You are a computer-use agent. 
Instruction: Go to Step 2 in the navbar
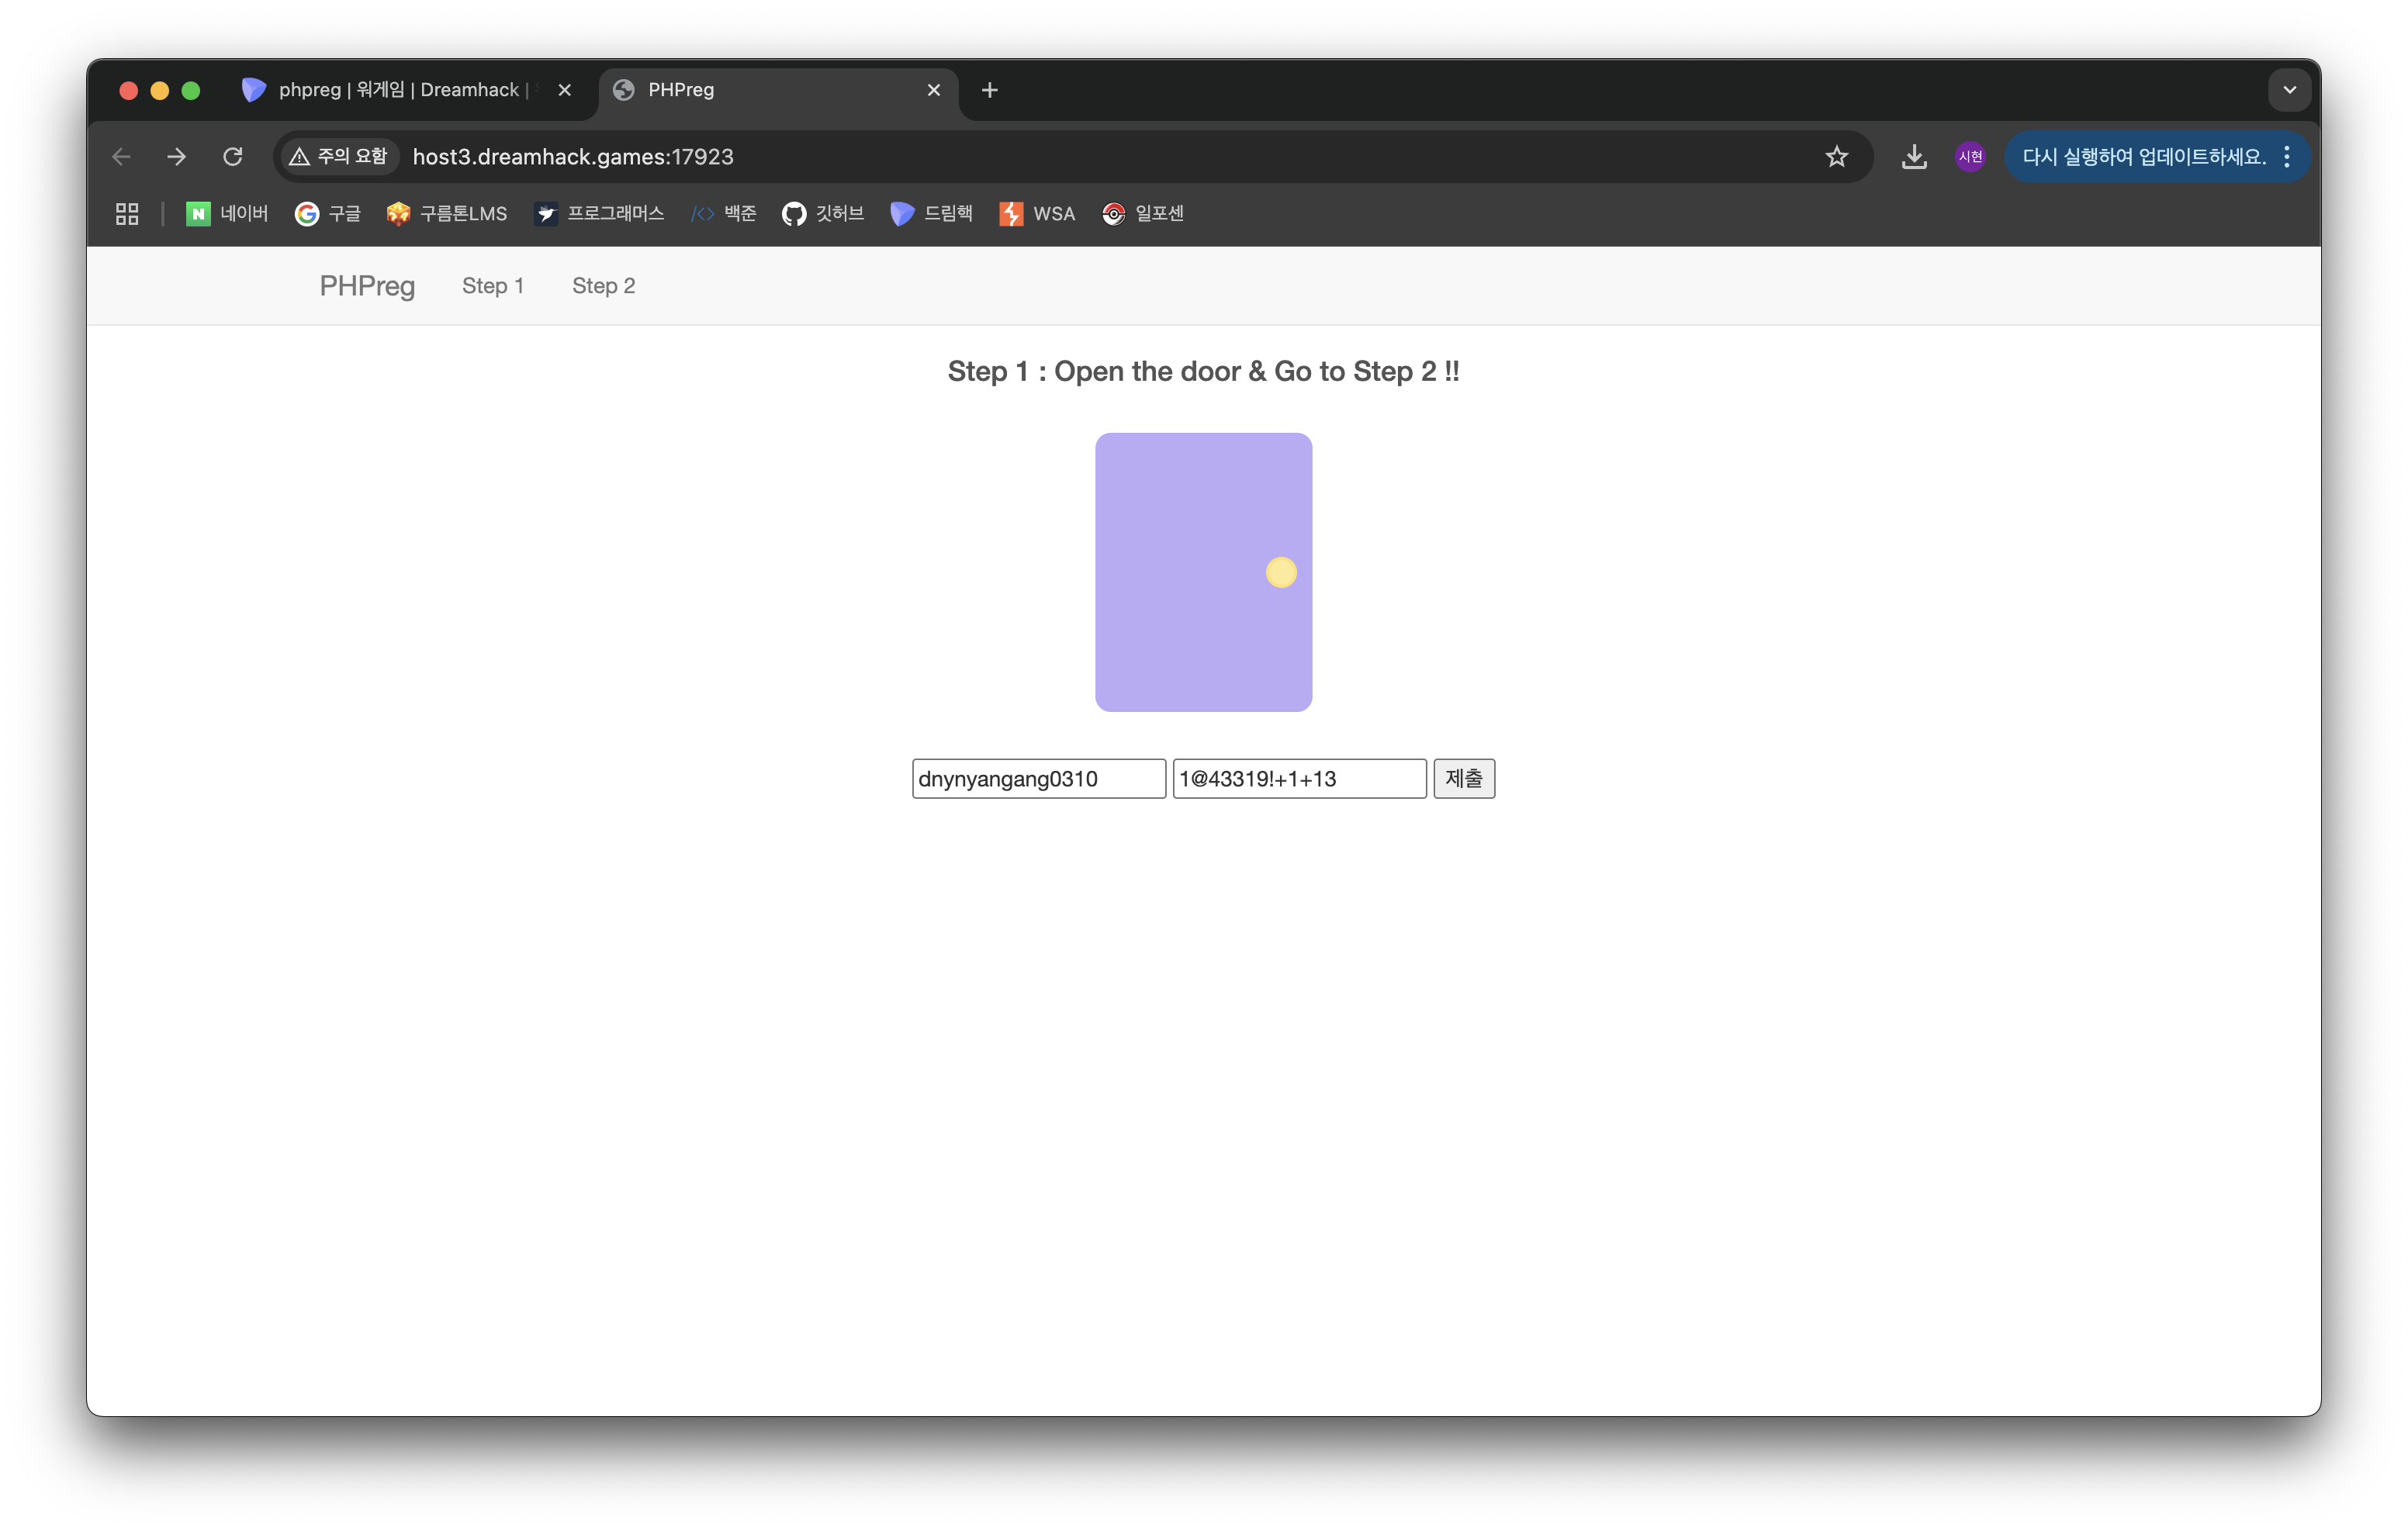click(603, 286)
